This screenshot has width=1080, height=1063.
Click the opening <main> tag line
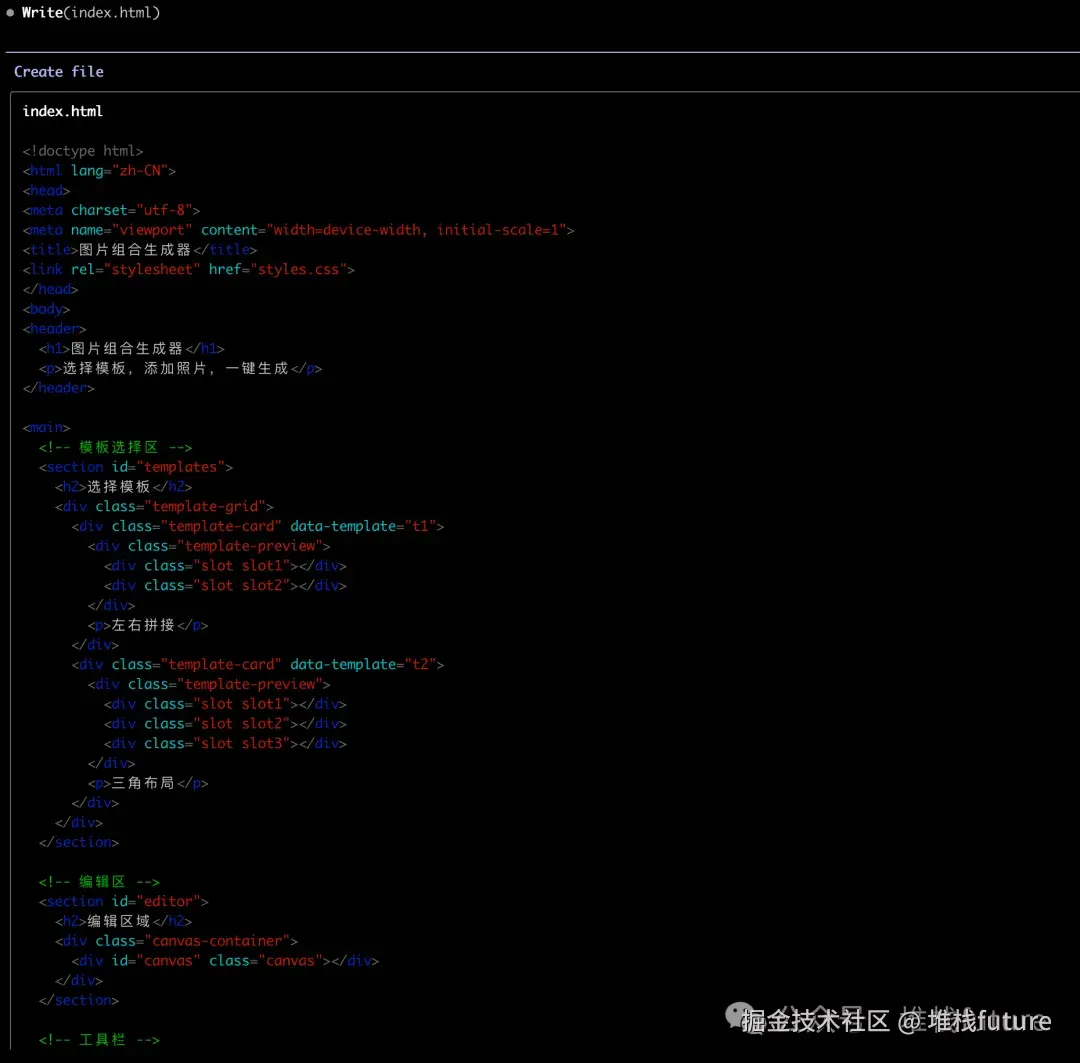tap(46, 428)
